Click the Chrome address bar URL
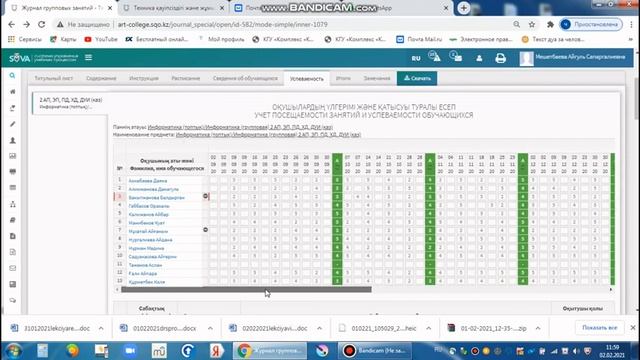This screenshot has height=360, width=640. 222,24
